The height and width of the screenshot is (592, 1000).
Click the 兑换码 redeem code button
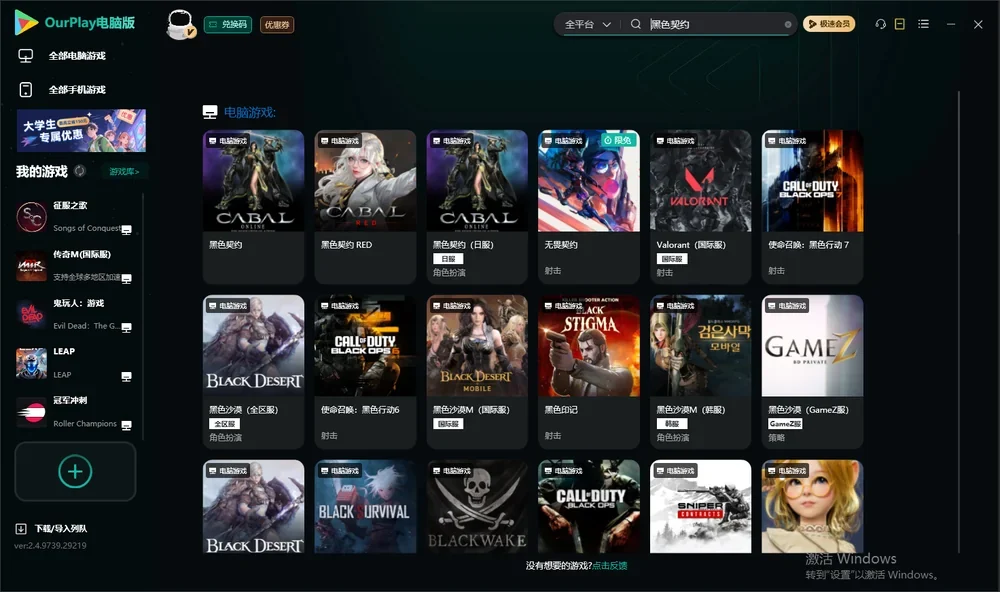228,24
